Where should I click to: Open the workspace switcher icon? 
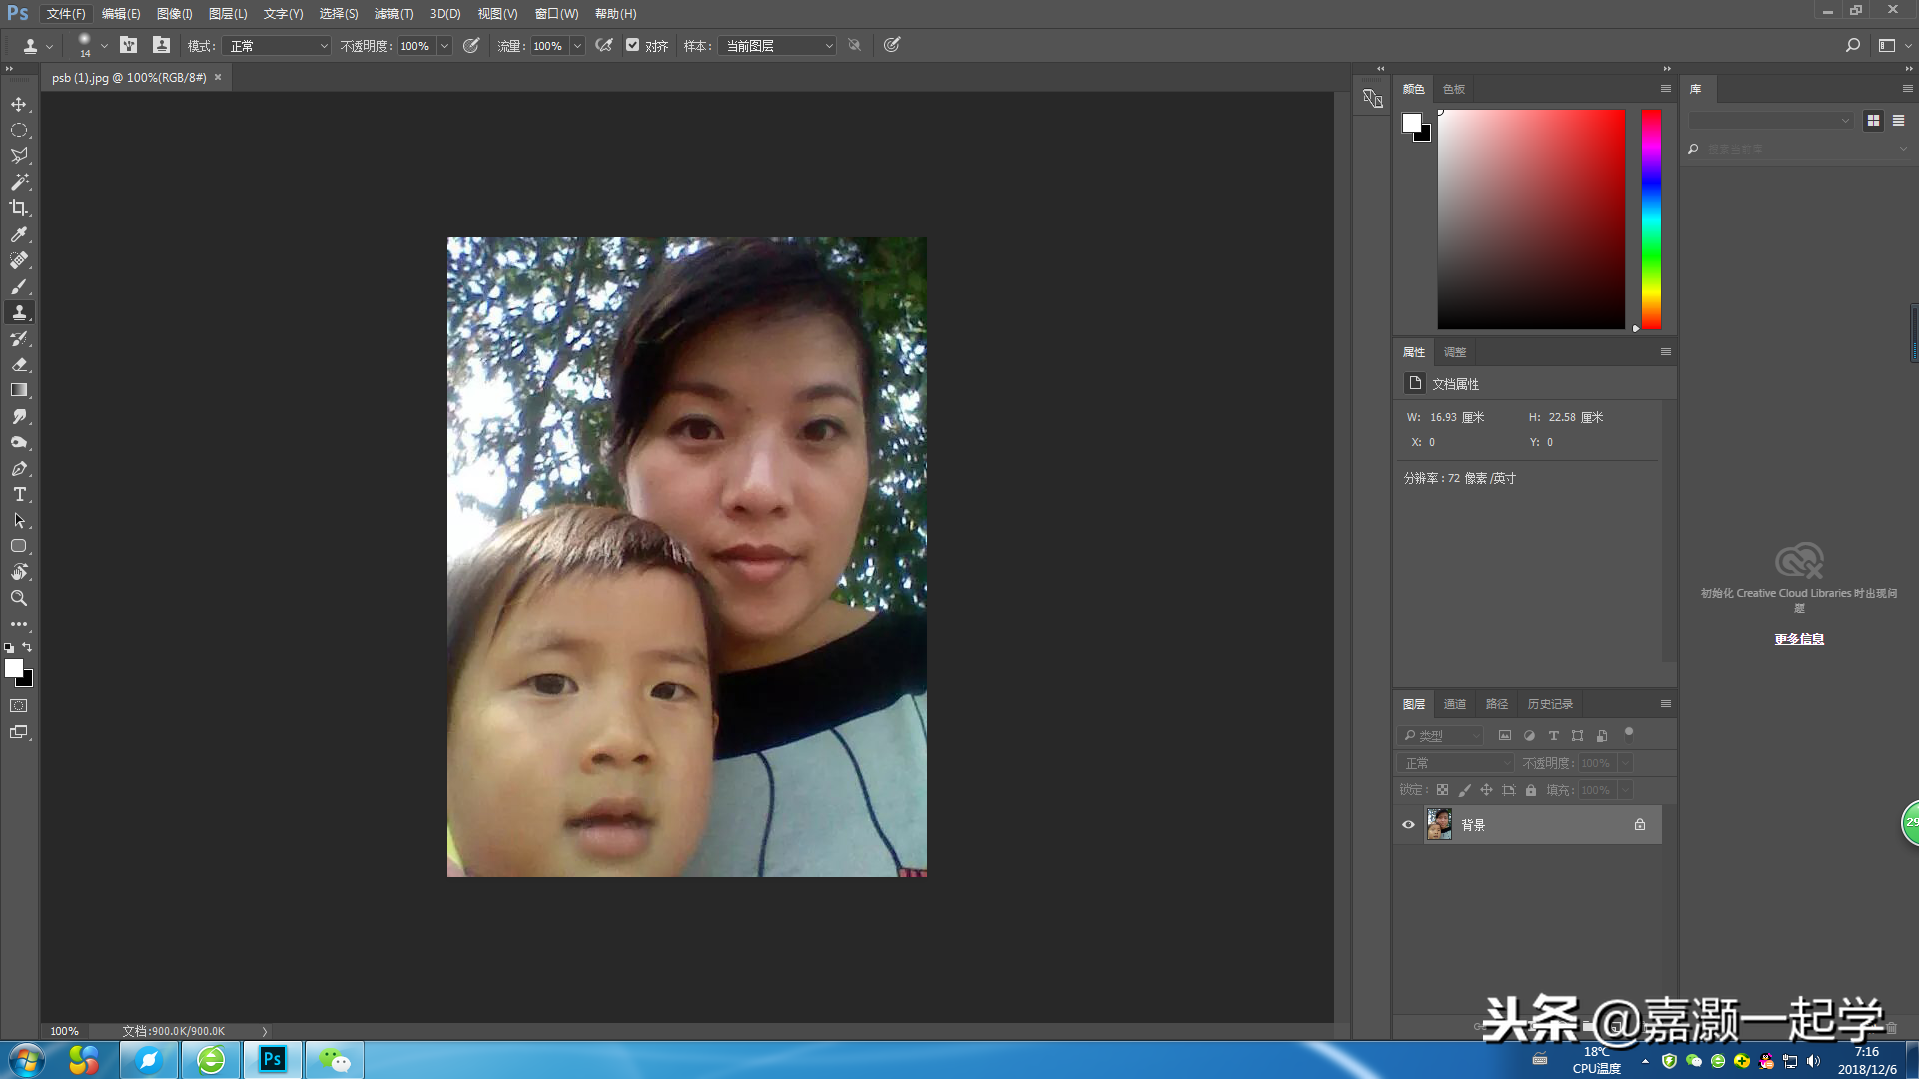click(1887, 45)
